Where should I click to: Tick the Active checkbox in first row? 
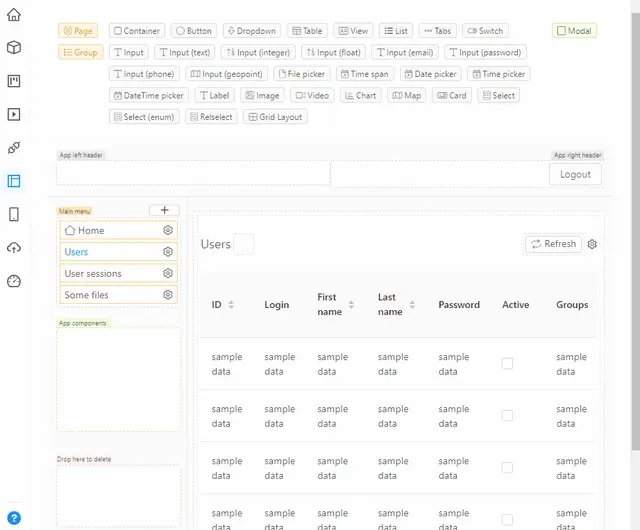(507, 364)
